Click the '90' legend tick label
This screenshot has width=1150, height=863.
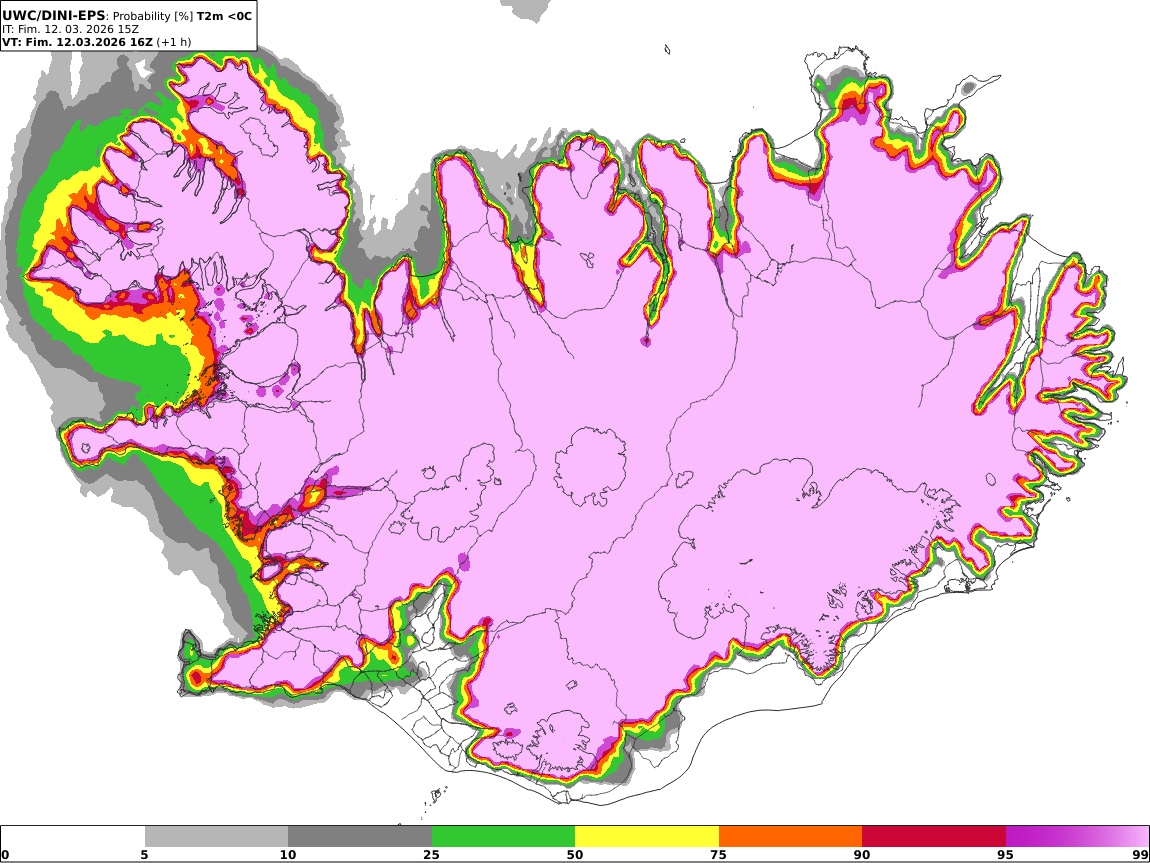(x=862, y=855)
